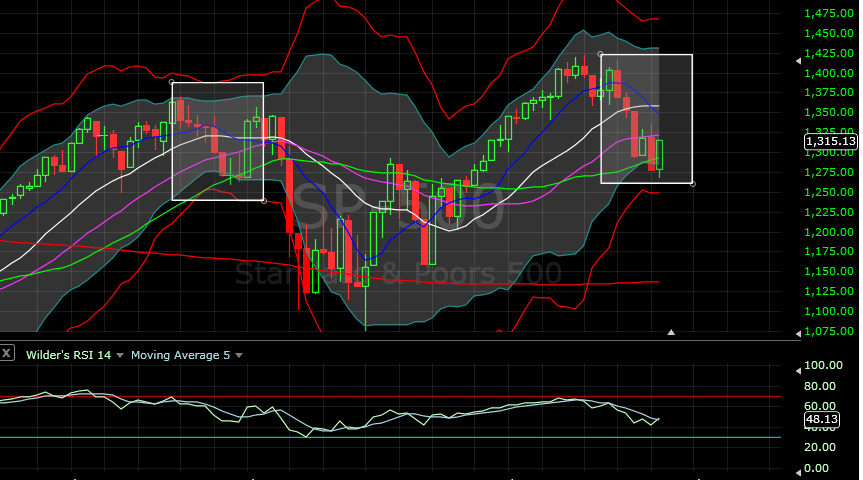Click the 1,100.00 price axis label
Screen dimensions: 863x480
829,311
